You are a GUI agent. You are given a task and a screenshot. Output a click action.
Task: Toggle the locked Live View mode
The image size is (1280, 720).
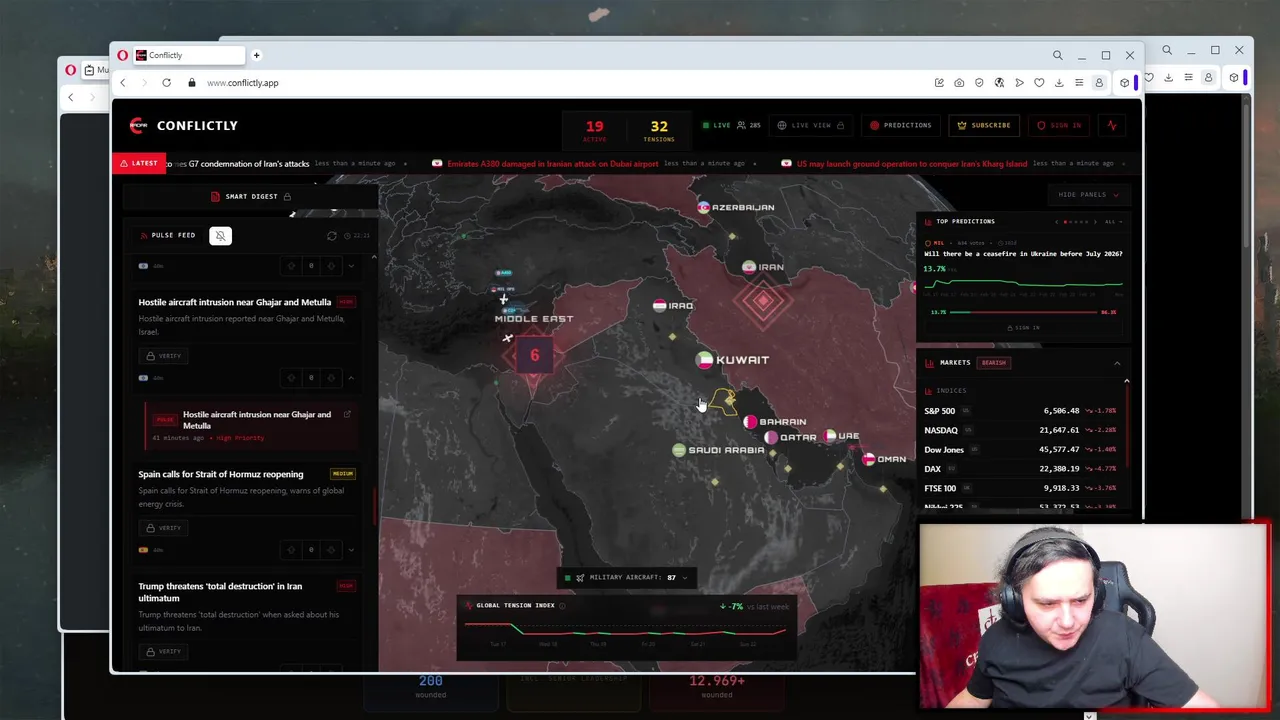coord(811,125)
